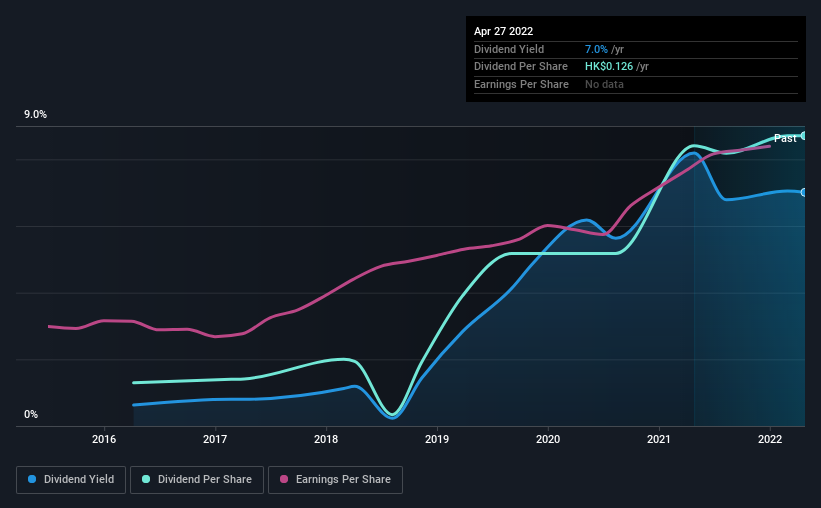Click the HK$0.126 dividend per share value
The image size is (821, 508).
coord(608,67)
